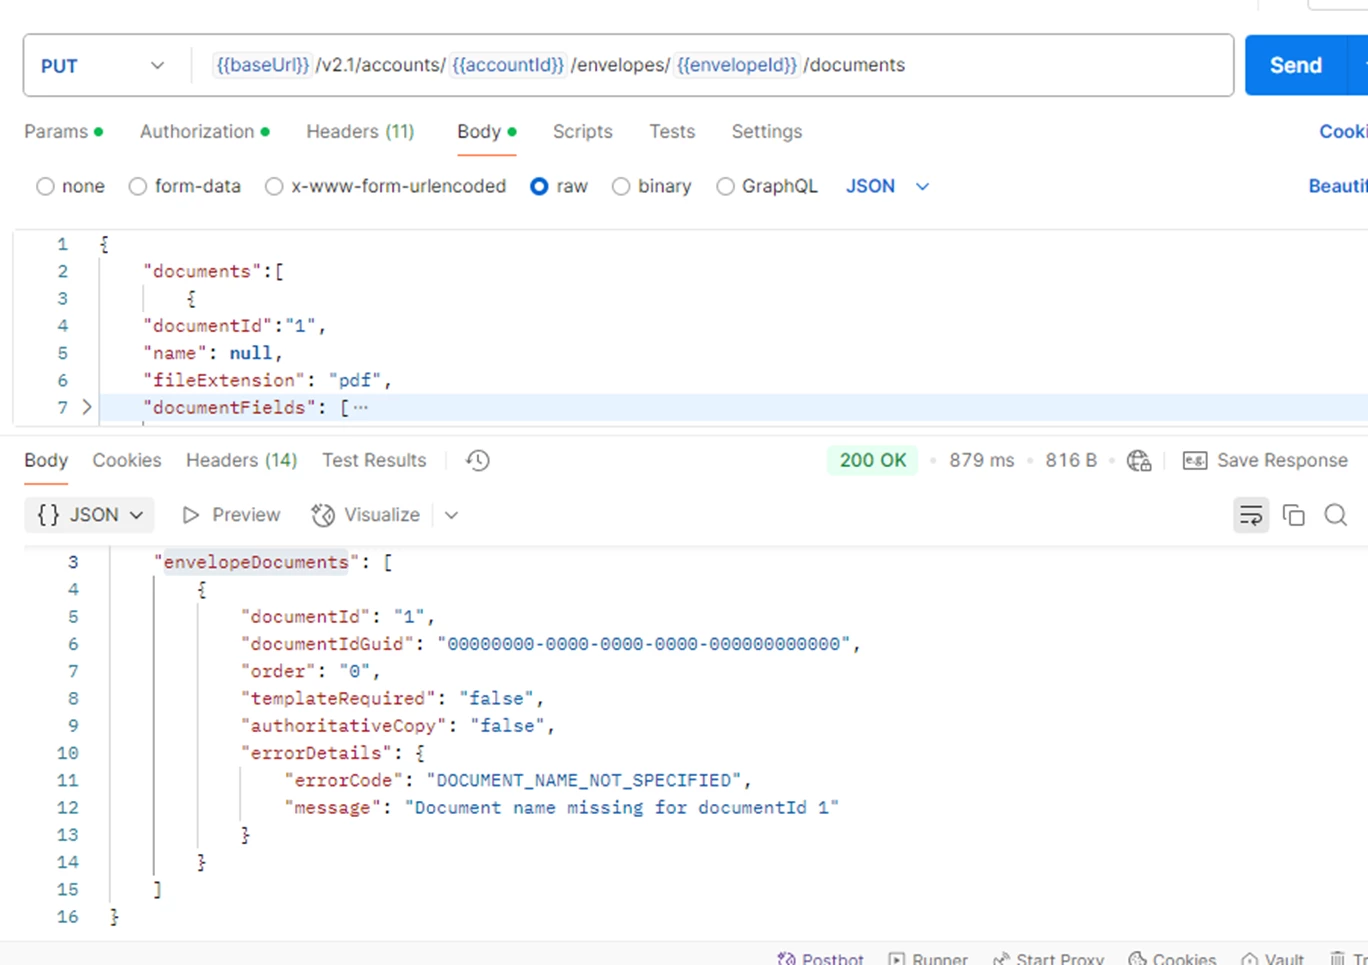Click the "order": "0" line

(310, 671)
